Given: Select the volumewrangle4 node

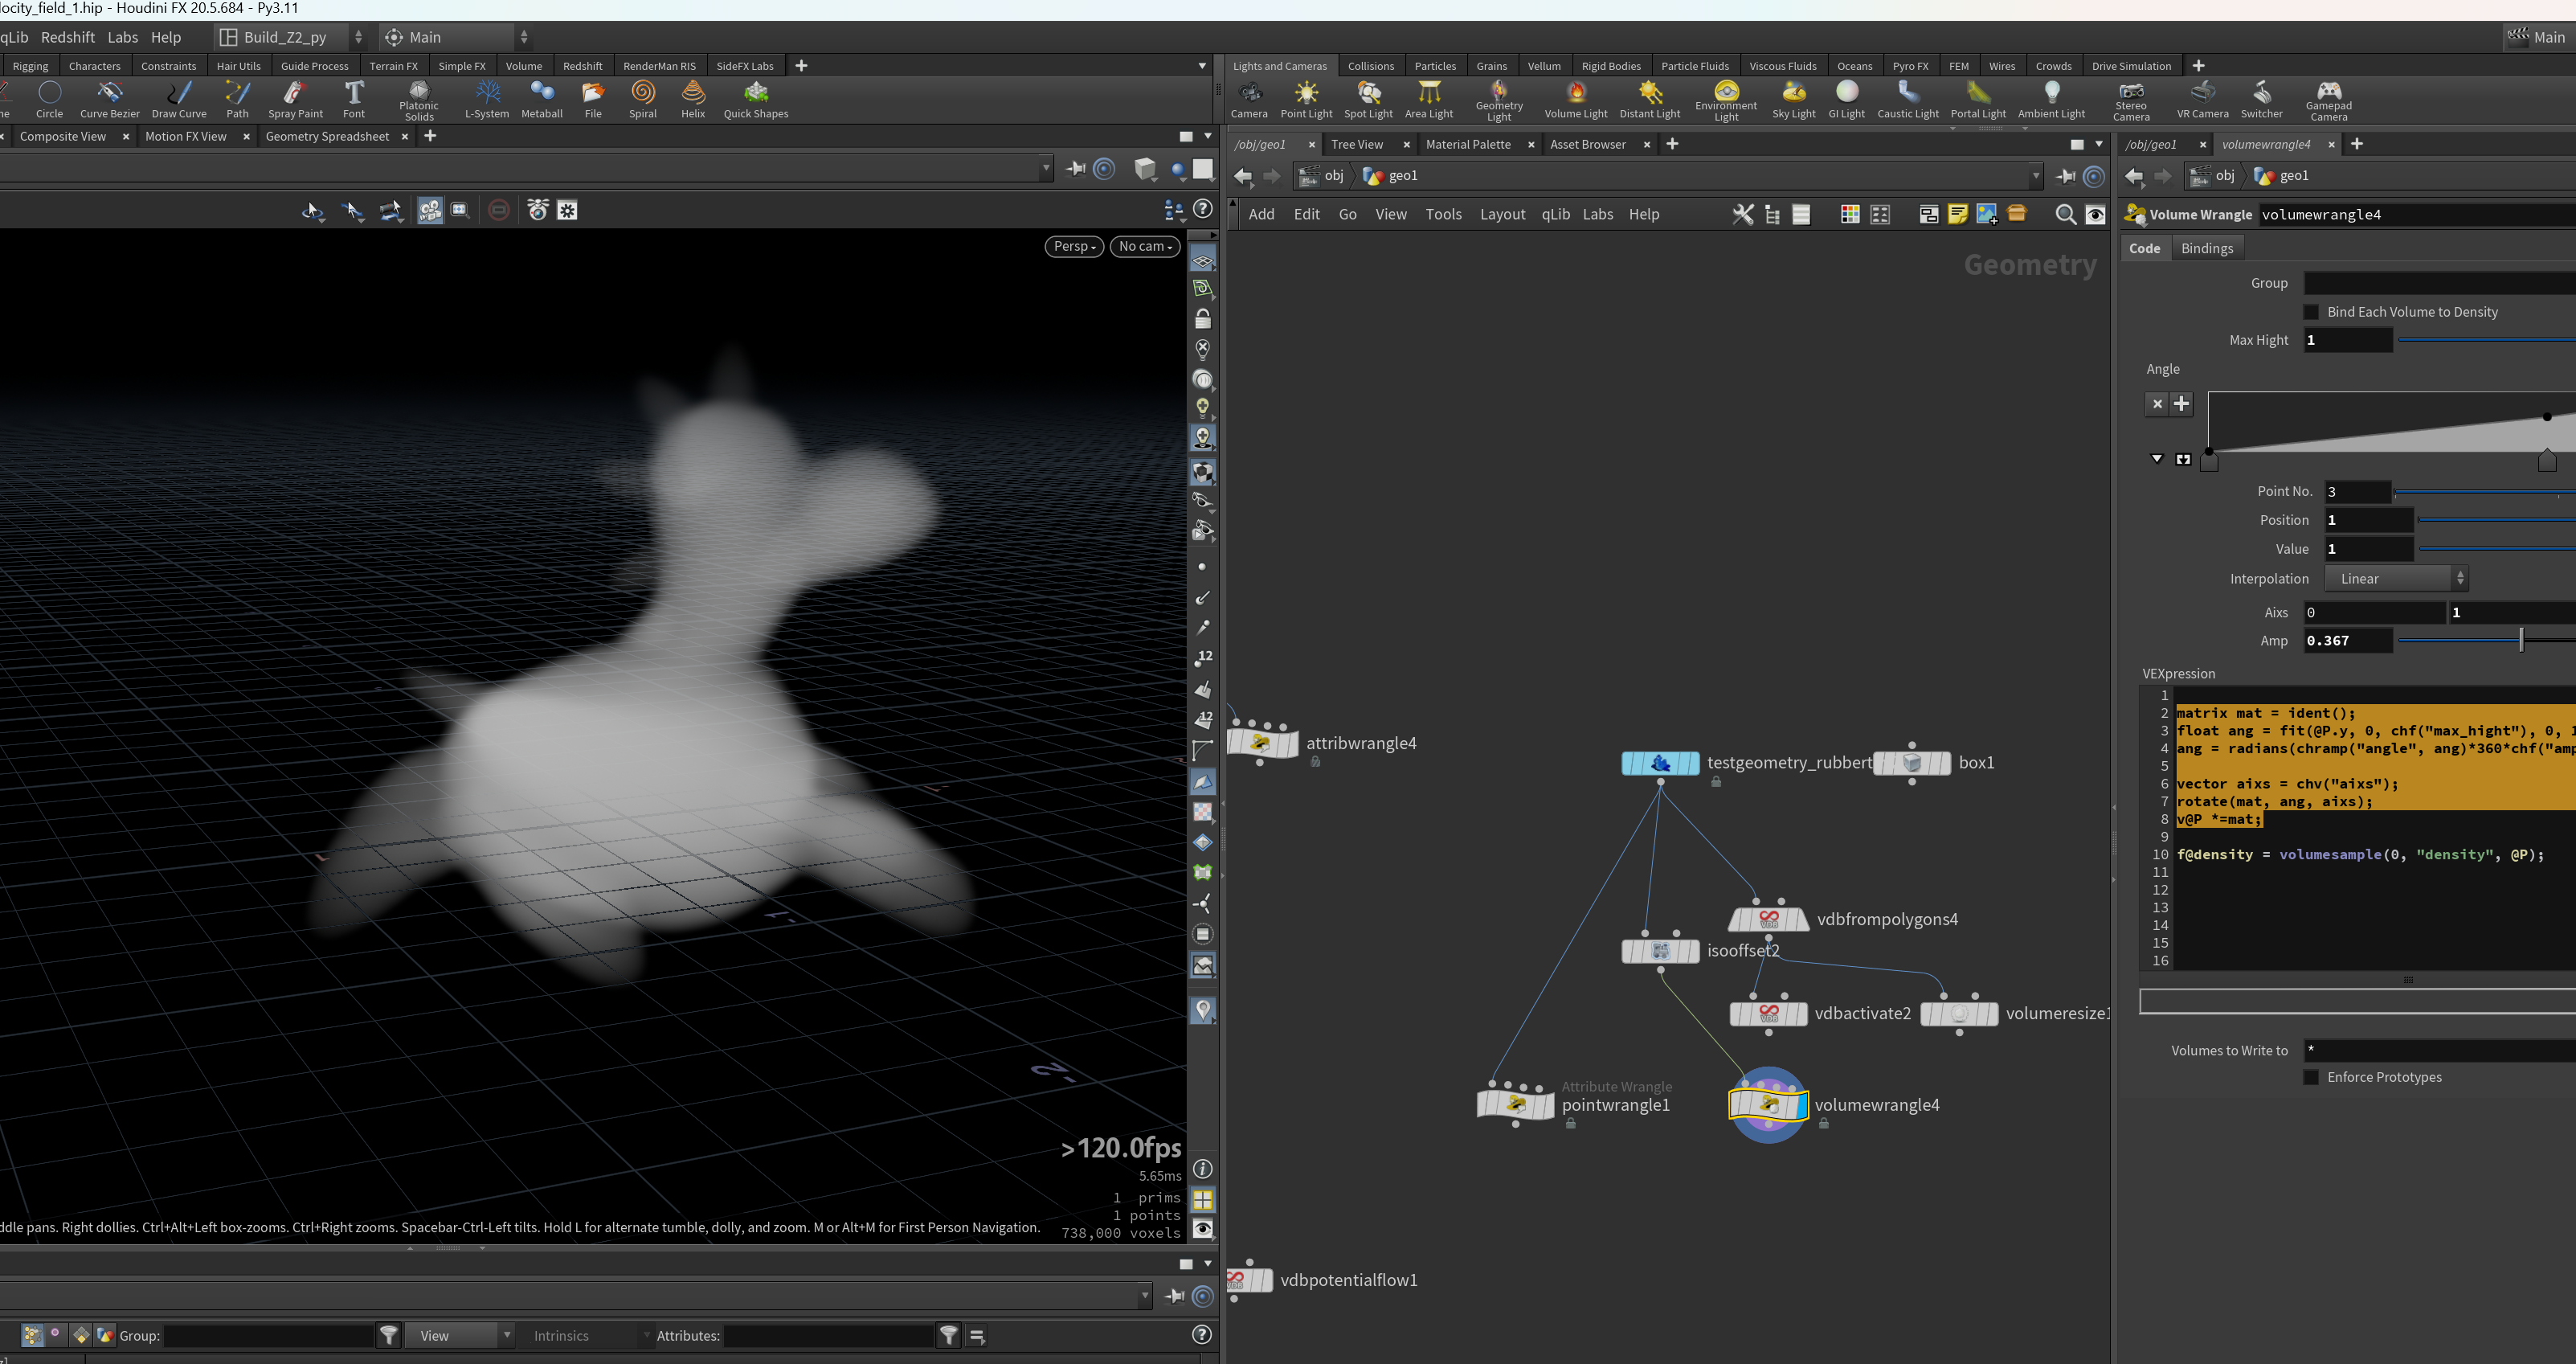Looking at the screenshot, I should coord(1768,1104).
